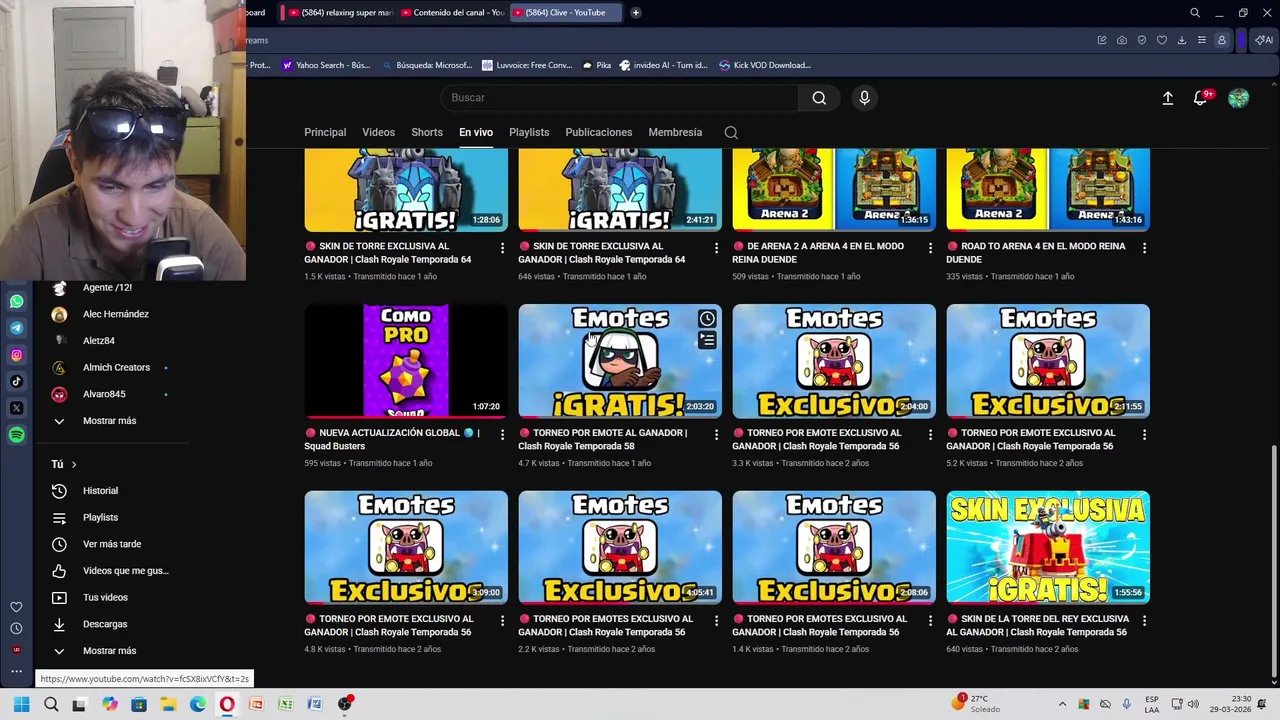Open YouTube notifications bell
This screenshot has width=1280, height=720.
(x=1200, y=98)
